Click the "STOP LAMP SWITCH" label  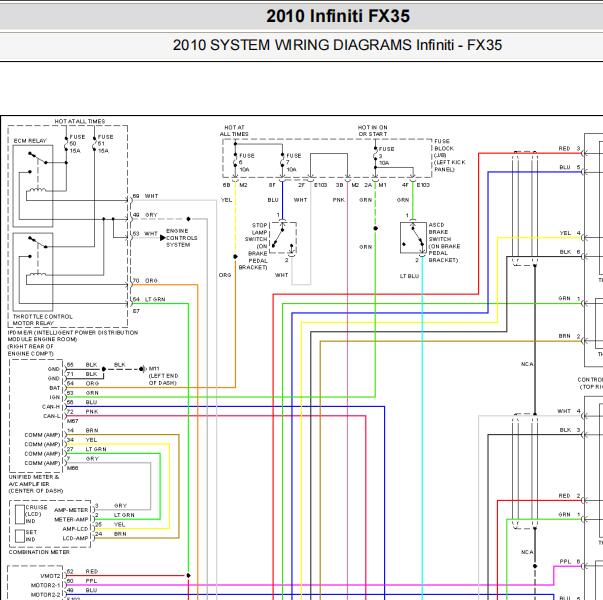click(256, 232)
